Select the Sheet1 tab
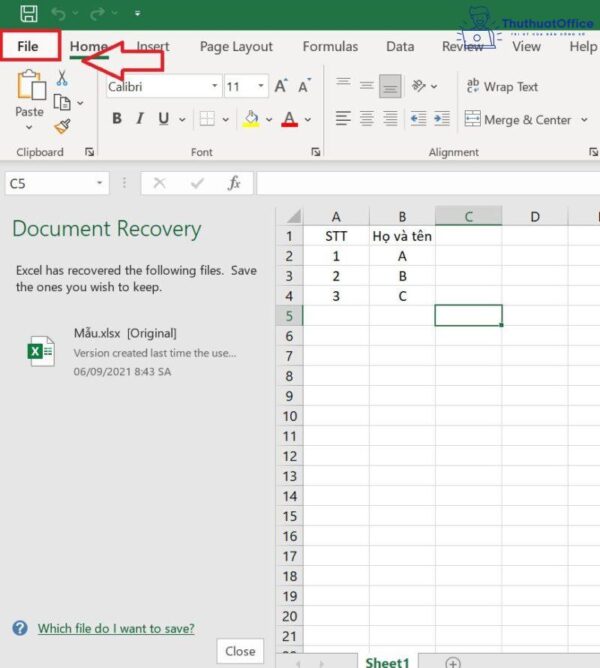 click(387, 662)
